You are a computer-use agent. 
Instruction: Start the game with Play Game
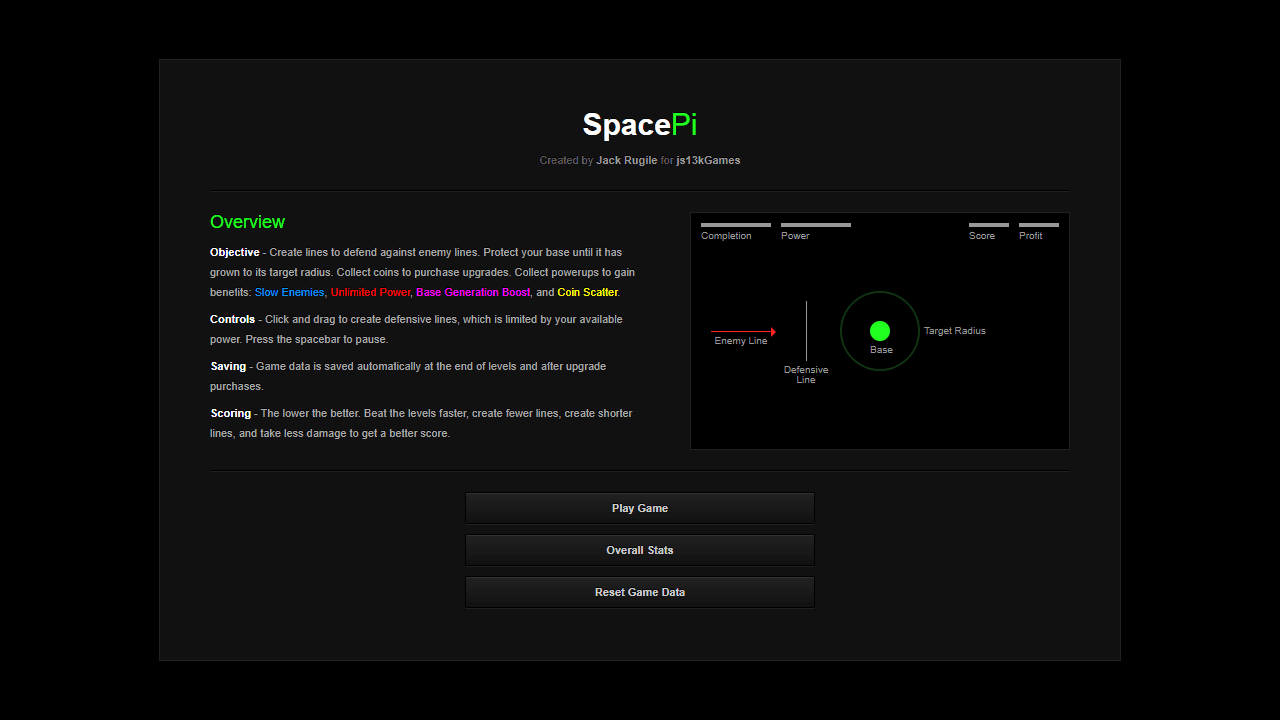point(640,508)
